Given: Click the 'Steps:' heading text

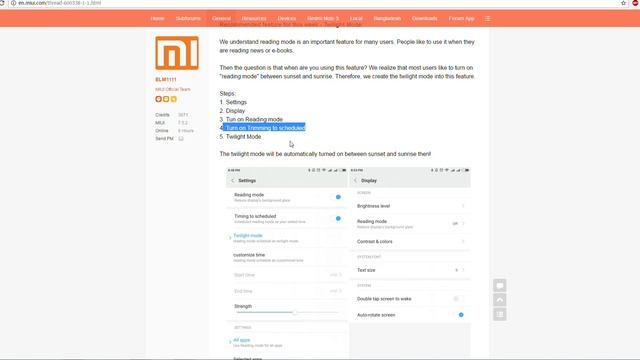Looking at the screenshot, I should click(227, 93).
